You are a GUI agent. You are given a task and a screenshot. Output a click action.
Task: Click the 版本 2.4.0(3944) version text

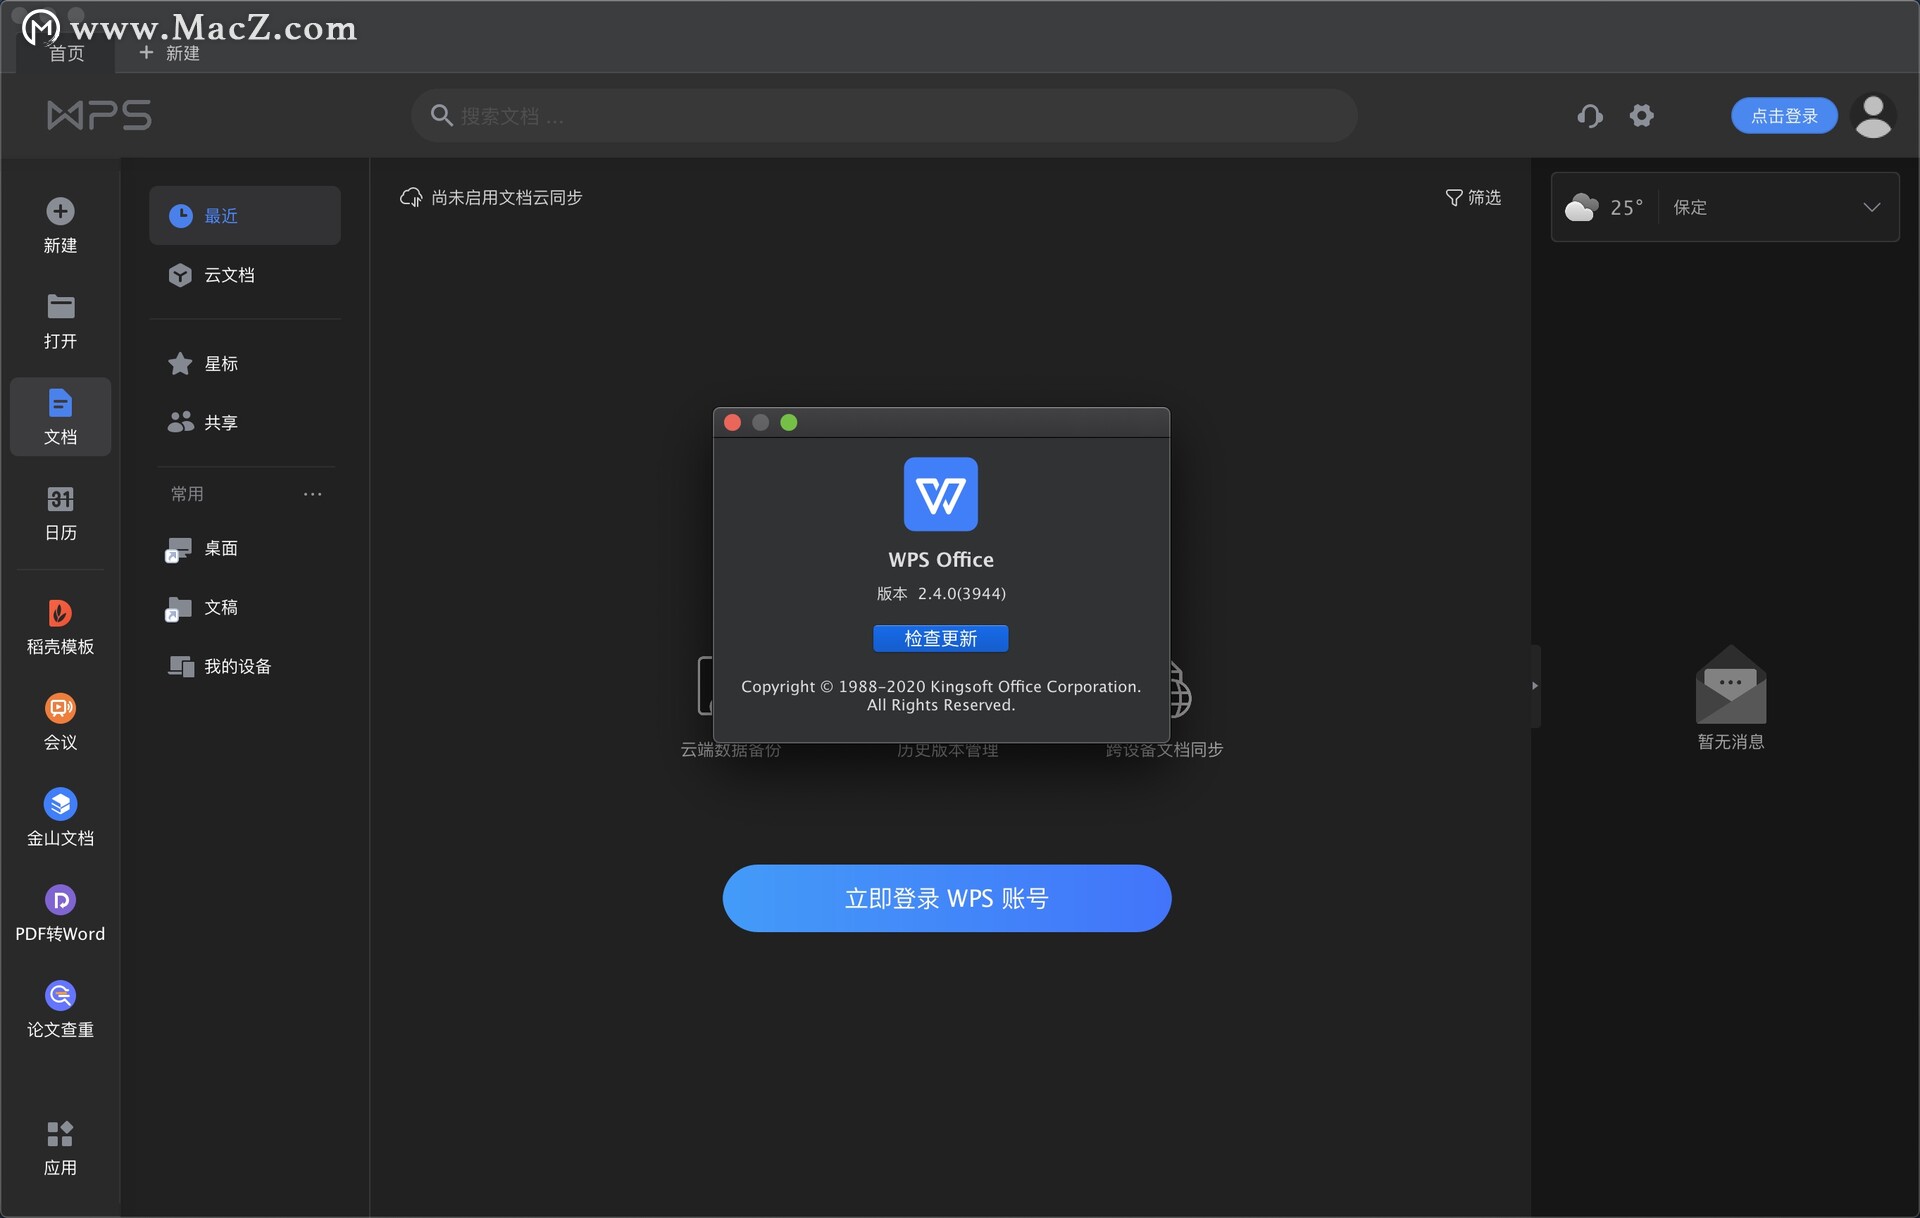click(941, 593)
